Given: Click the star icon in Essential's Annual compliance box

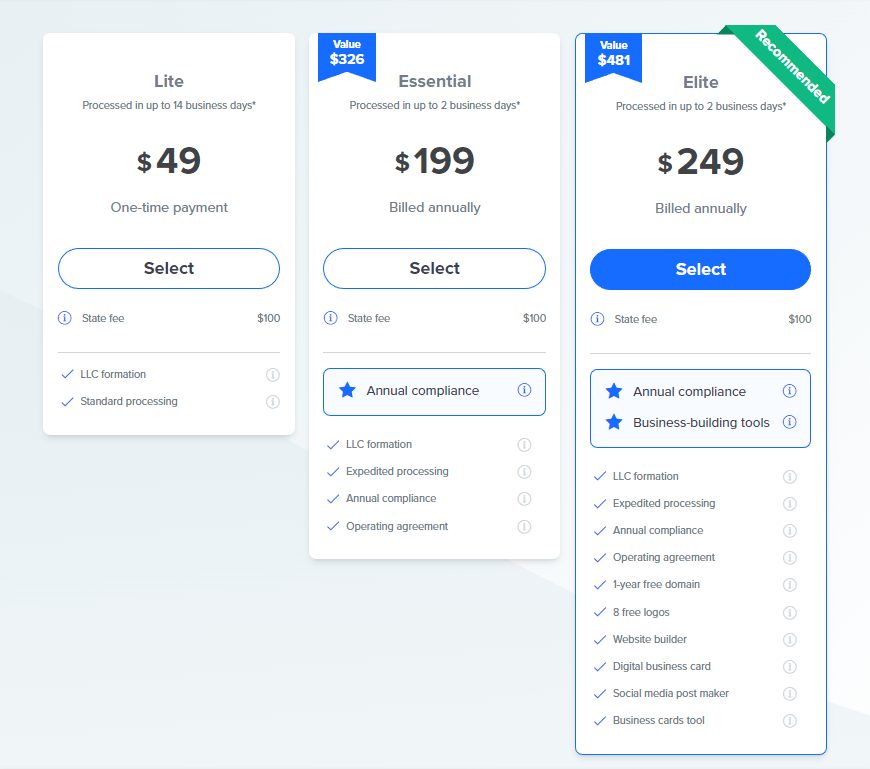Looking at the screenshot, I should click(x=345, y=392).
